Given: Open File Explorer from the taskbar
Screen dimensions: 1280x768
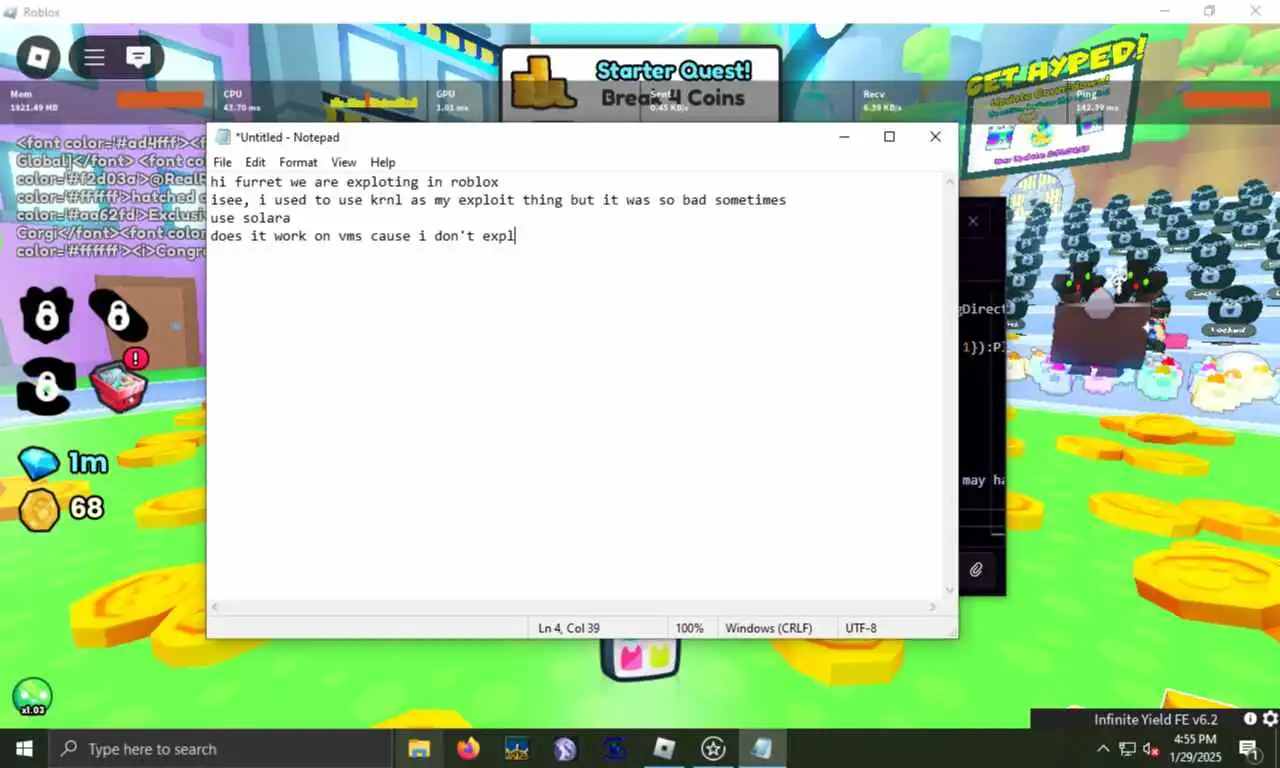Looking at the screenshot, I should tap(419, 748).
